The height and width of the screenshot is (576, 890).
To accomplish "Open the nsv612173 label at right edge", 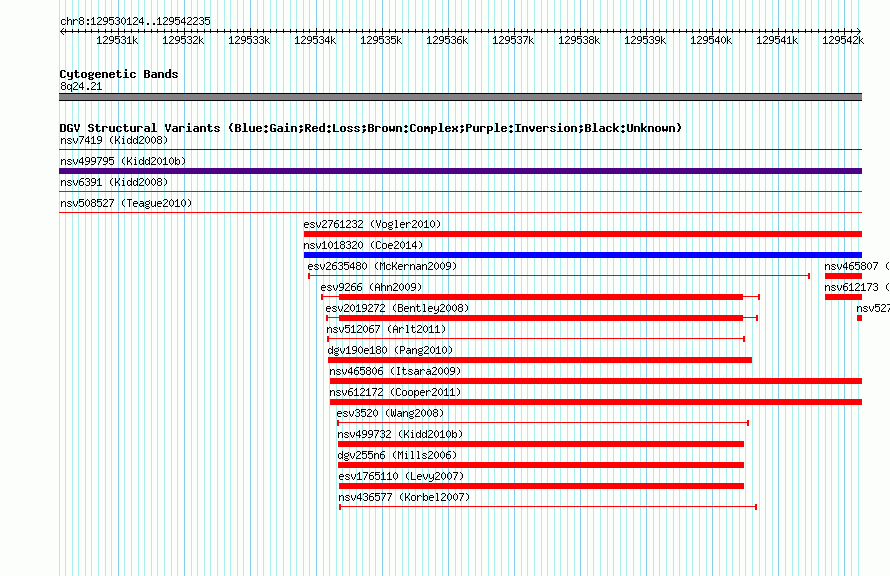I will coord(857,287).
